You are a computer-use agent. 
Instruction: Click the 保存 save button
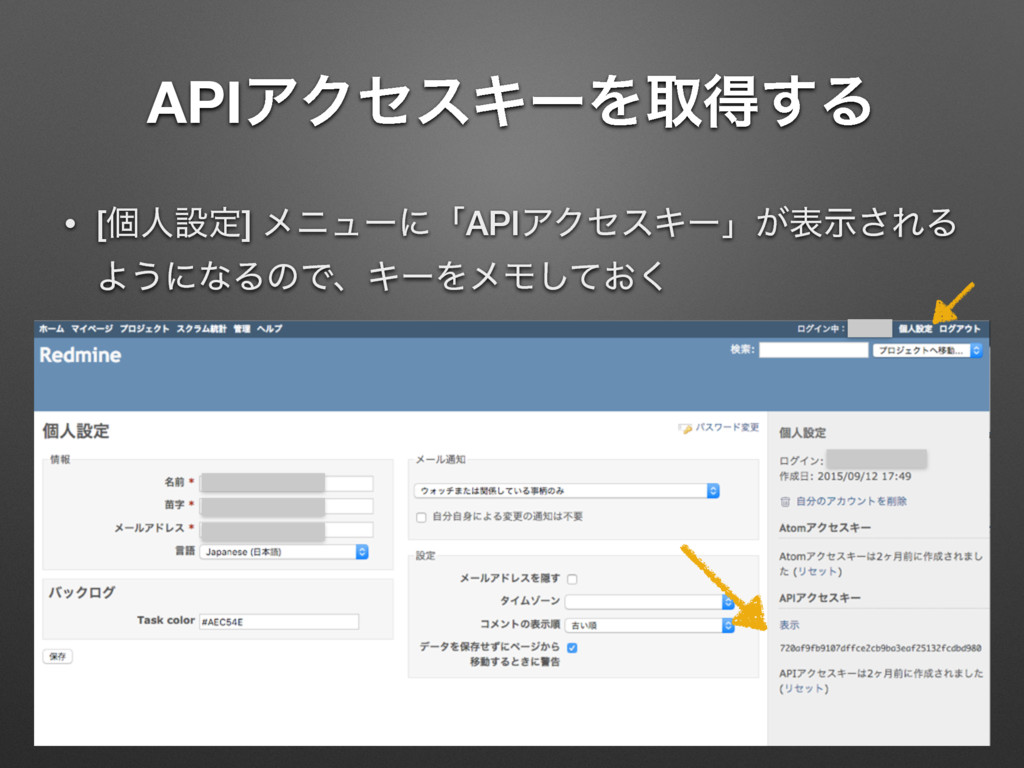(57, 656)
